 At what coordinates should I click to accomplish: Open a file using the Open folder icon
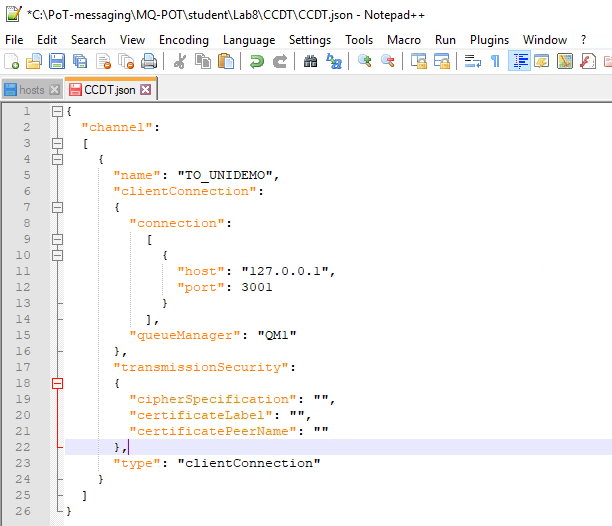point(34,62)
